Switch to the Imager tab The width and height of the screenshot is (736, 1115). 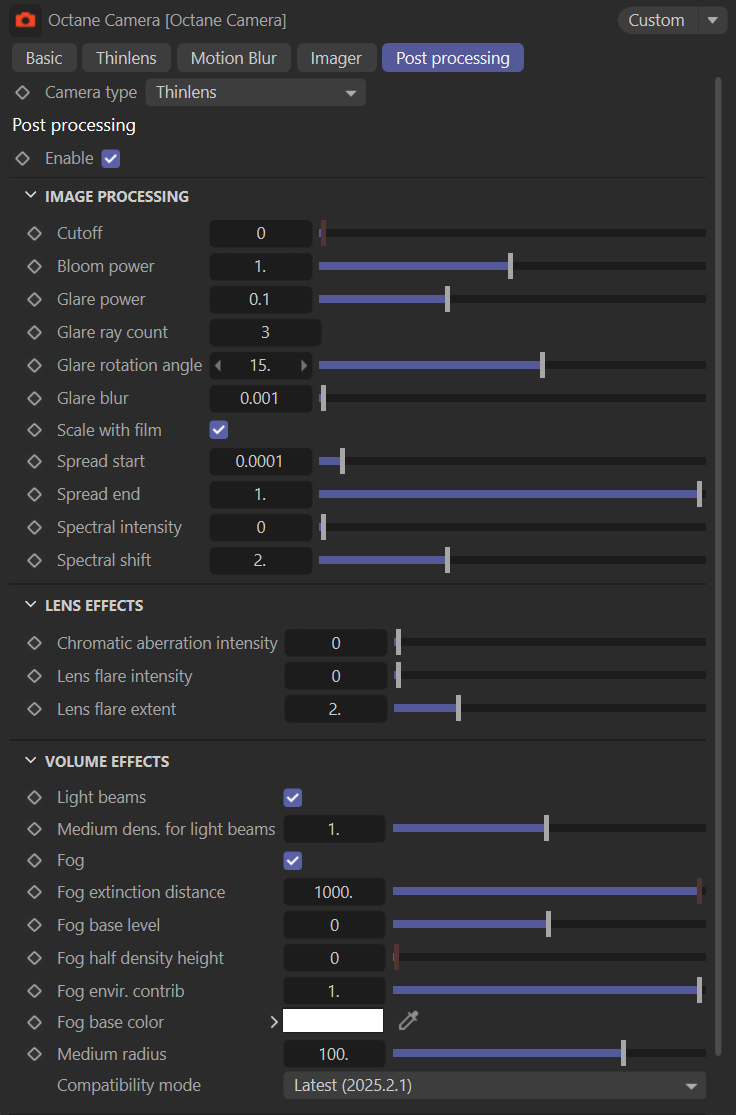click(336, 58)
